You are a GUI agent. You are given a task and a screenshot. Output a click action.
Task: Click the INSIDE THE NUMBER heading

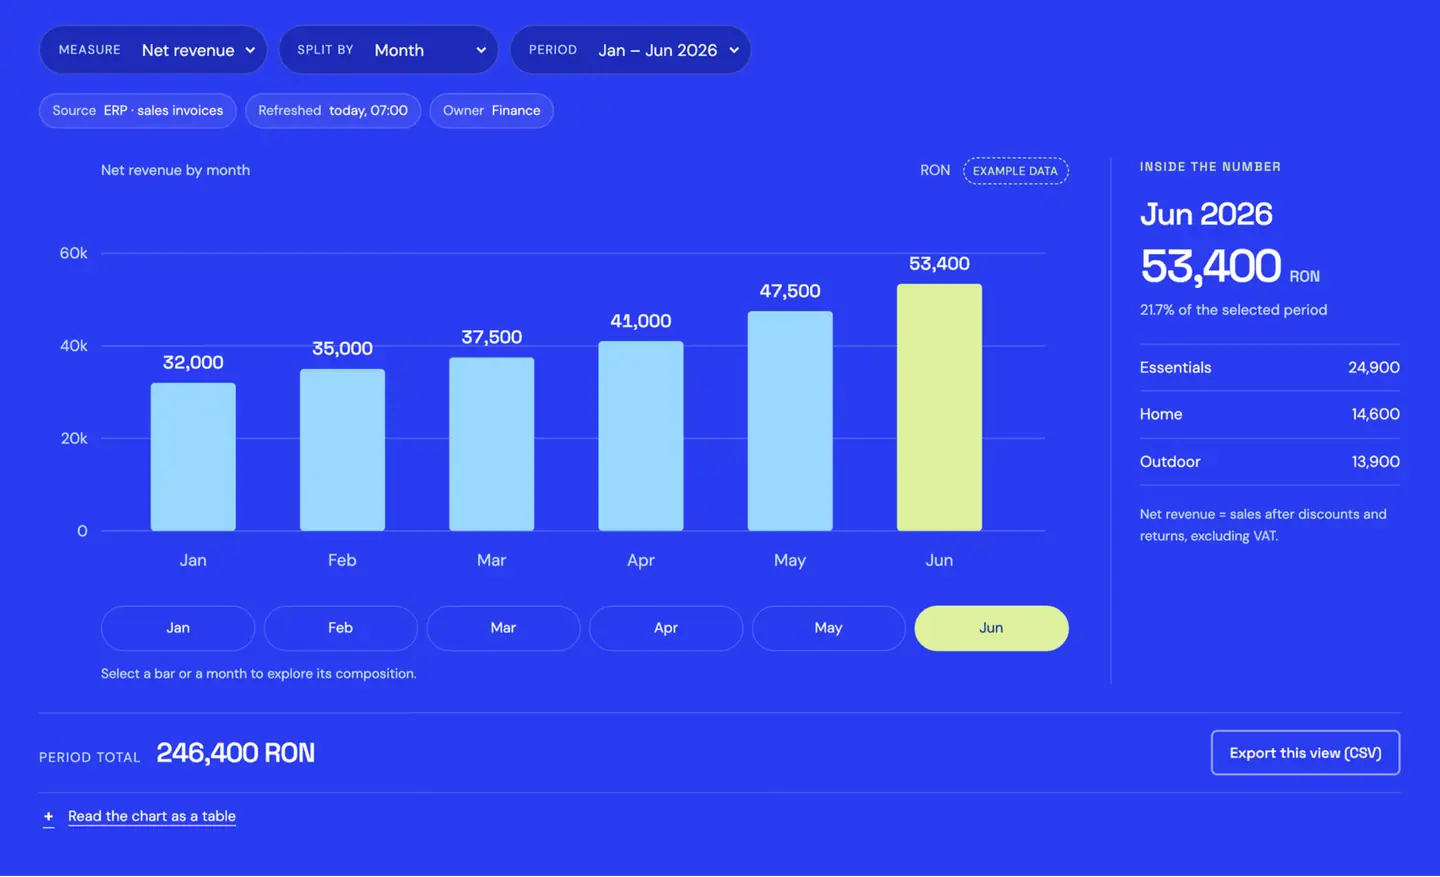1210,167
